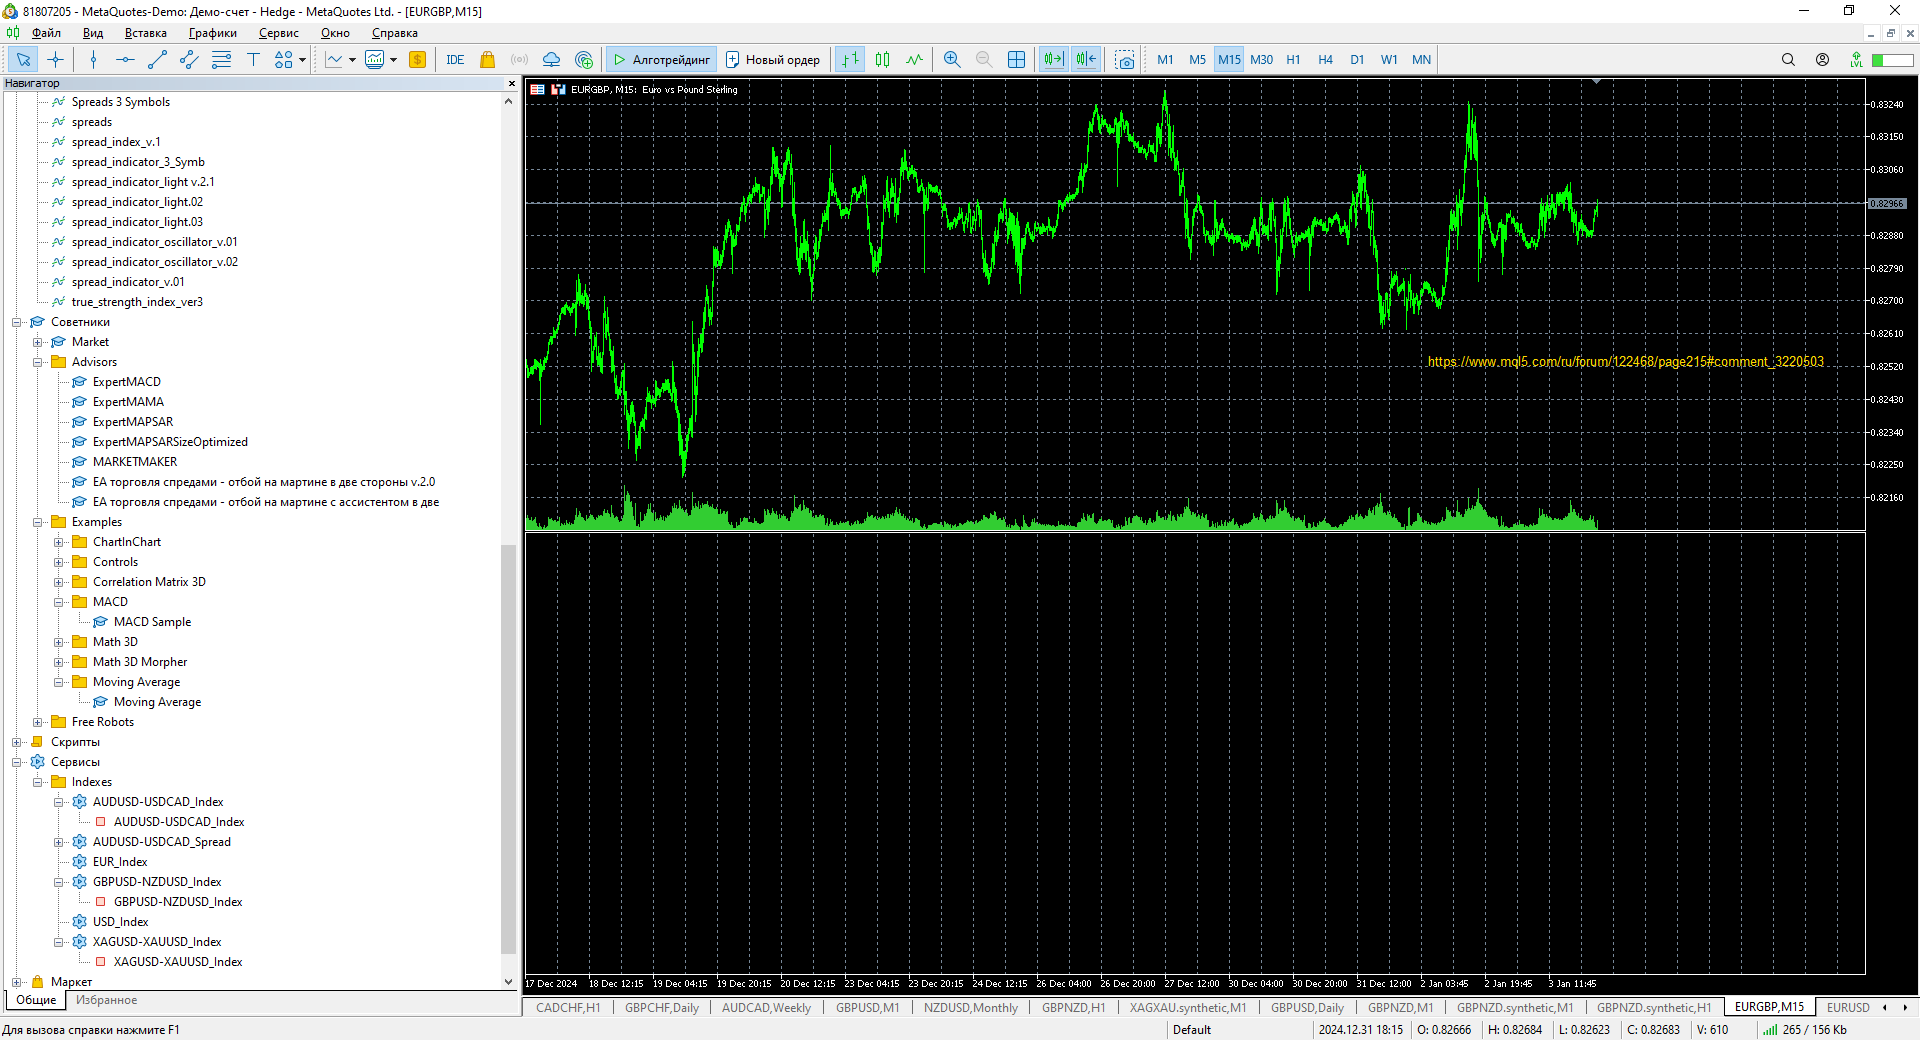Open the VPS add icon
This screenshot has height=1040, width=1920.
pyautogui.click(x=584, y=60)
